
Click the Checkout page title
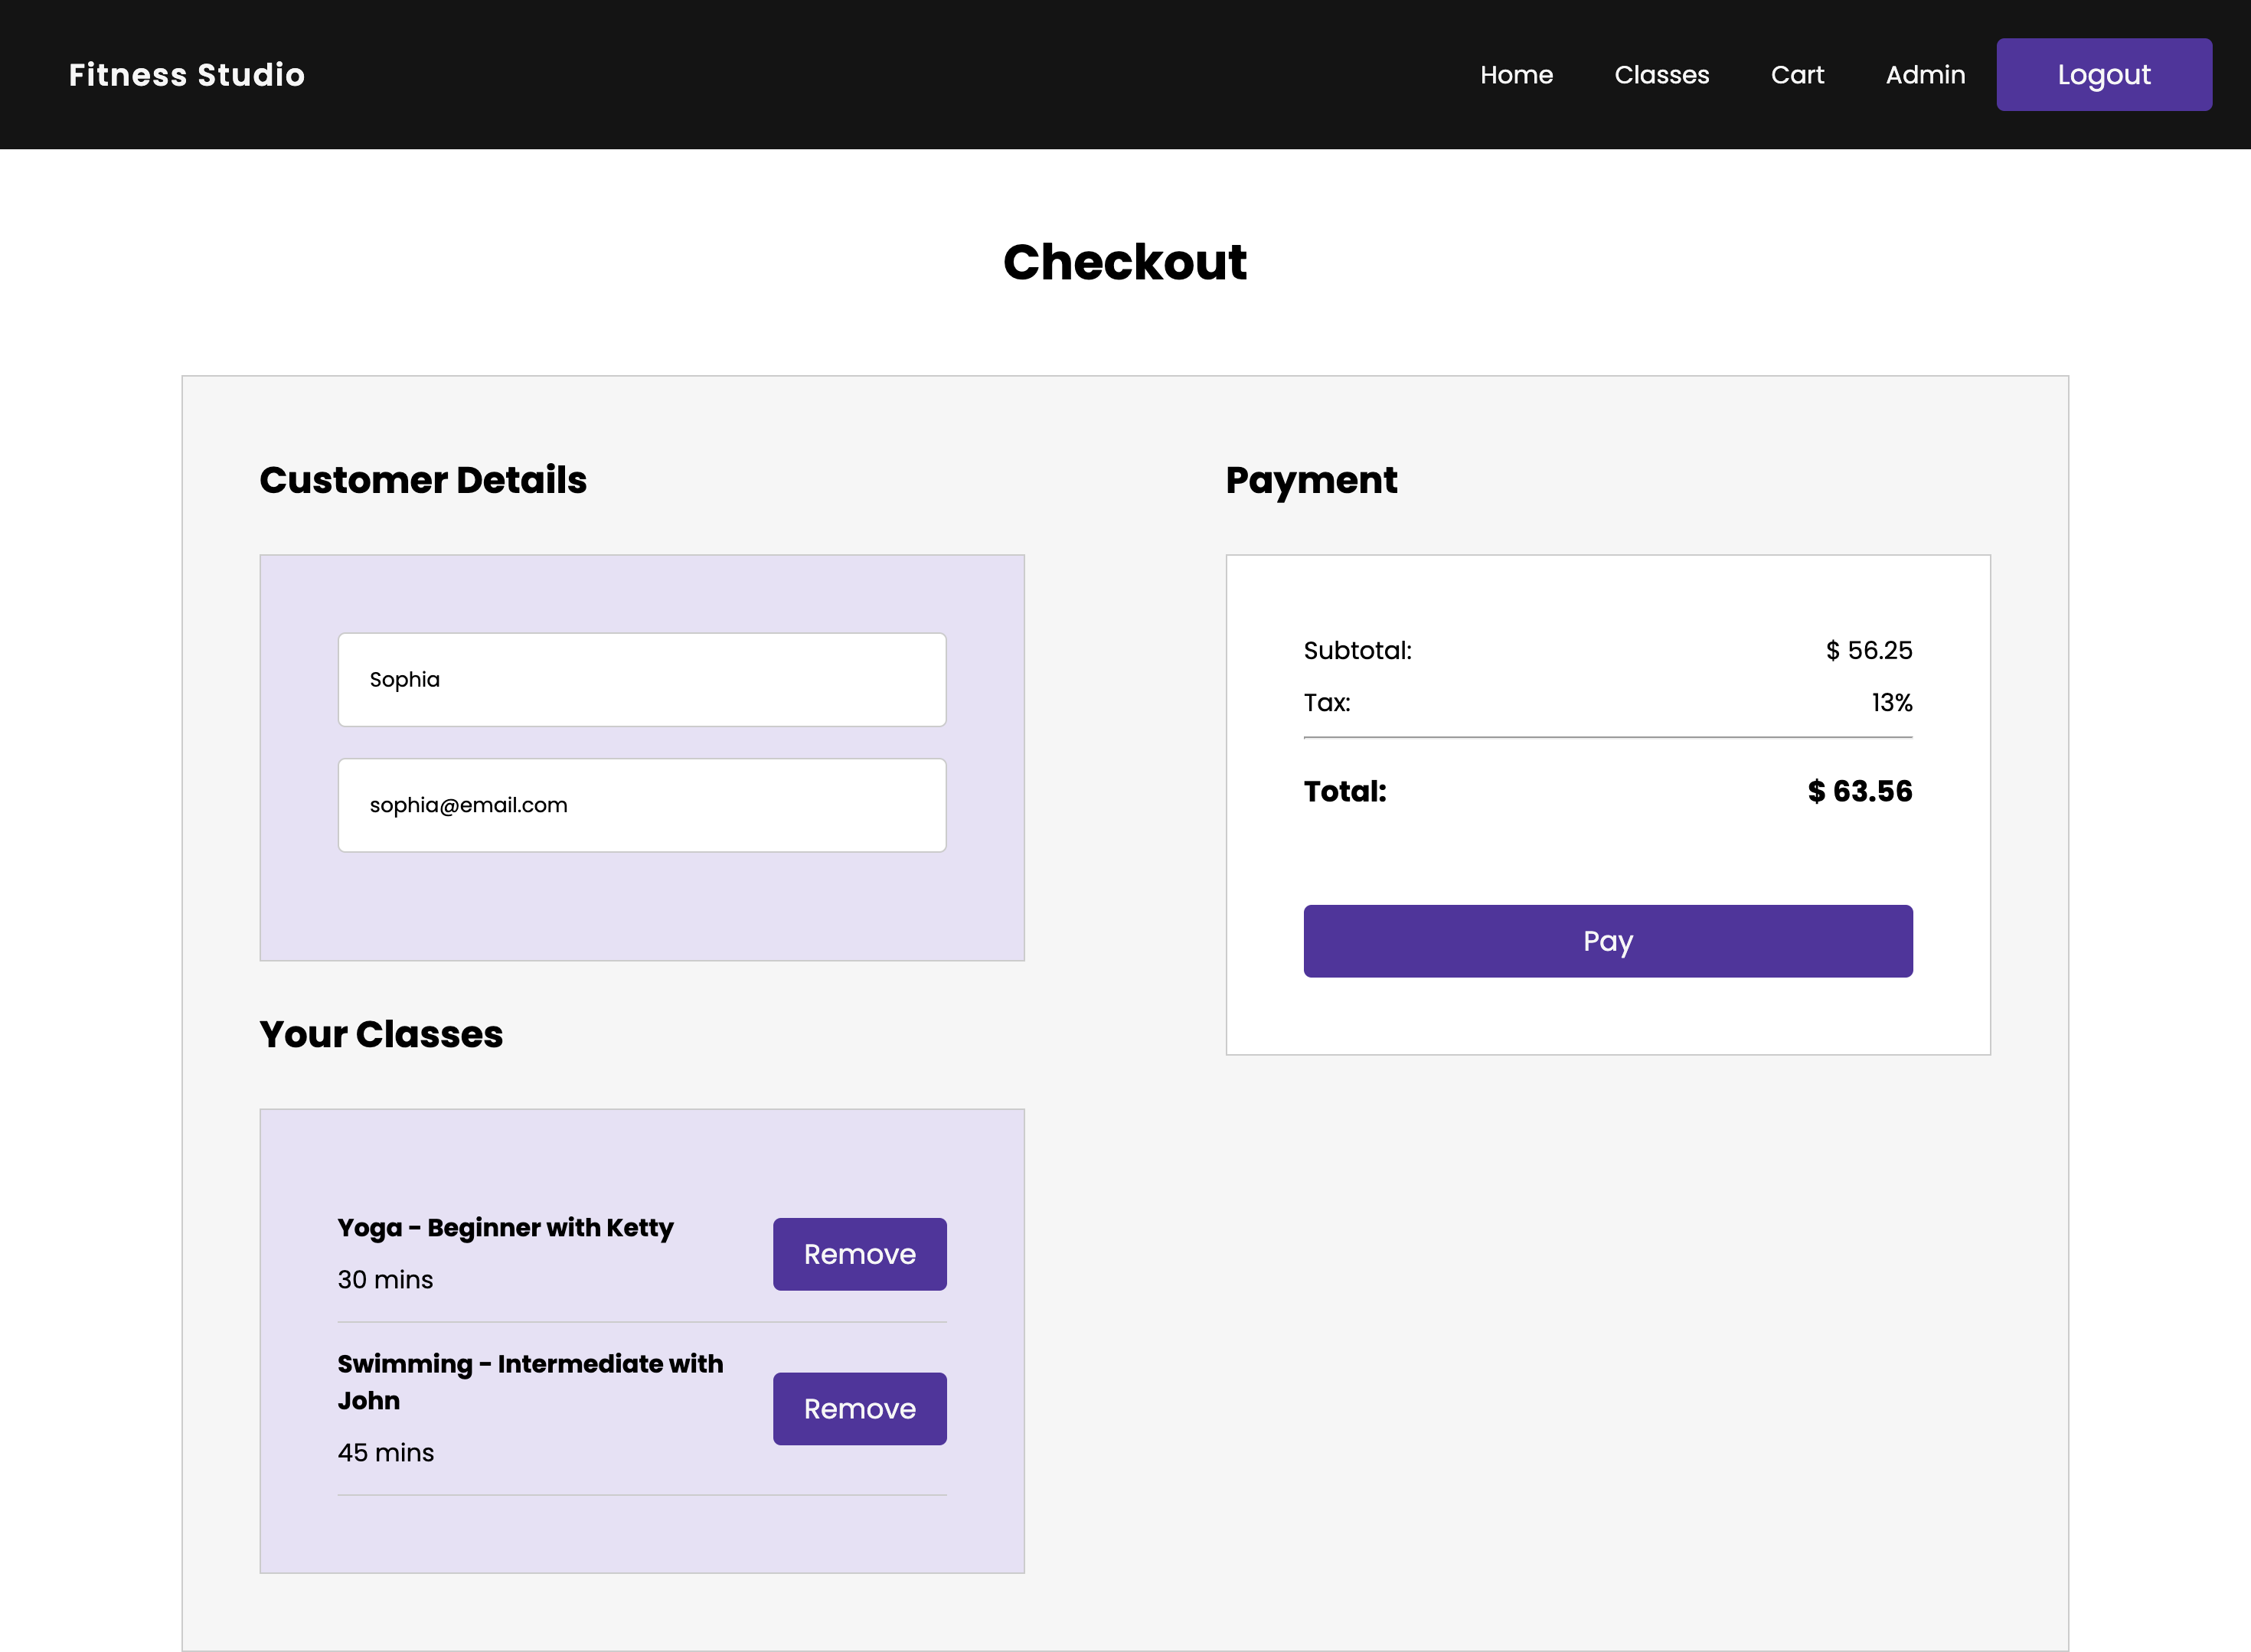click(x=1125, y=261)
